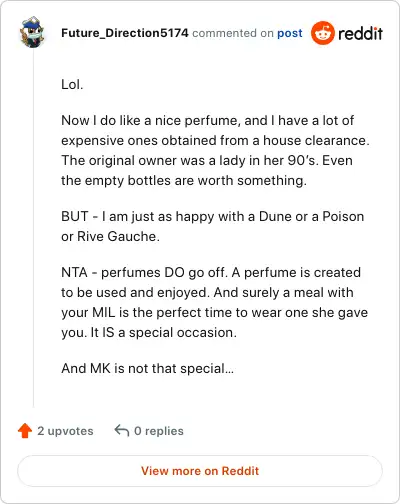Click the "commented on" header text
The image size is (400, 504).
pos(233,33)
